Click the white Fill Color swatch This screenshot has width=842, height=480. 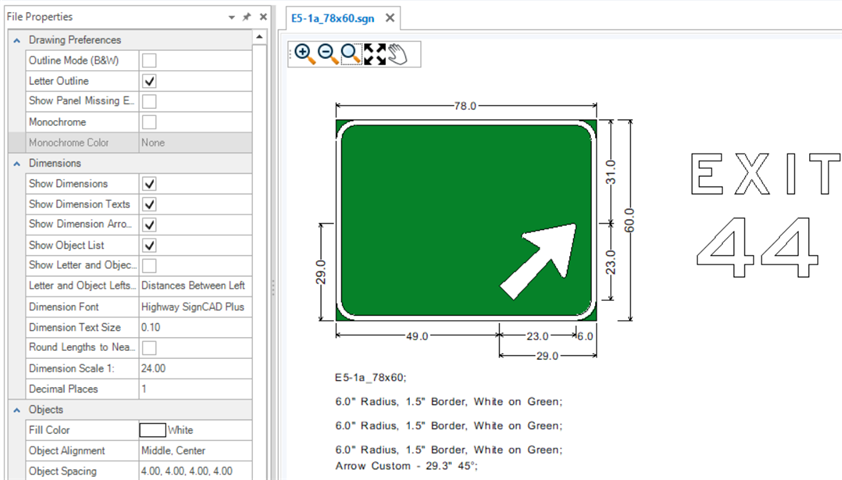(x=152, y=430)
